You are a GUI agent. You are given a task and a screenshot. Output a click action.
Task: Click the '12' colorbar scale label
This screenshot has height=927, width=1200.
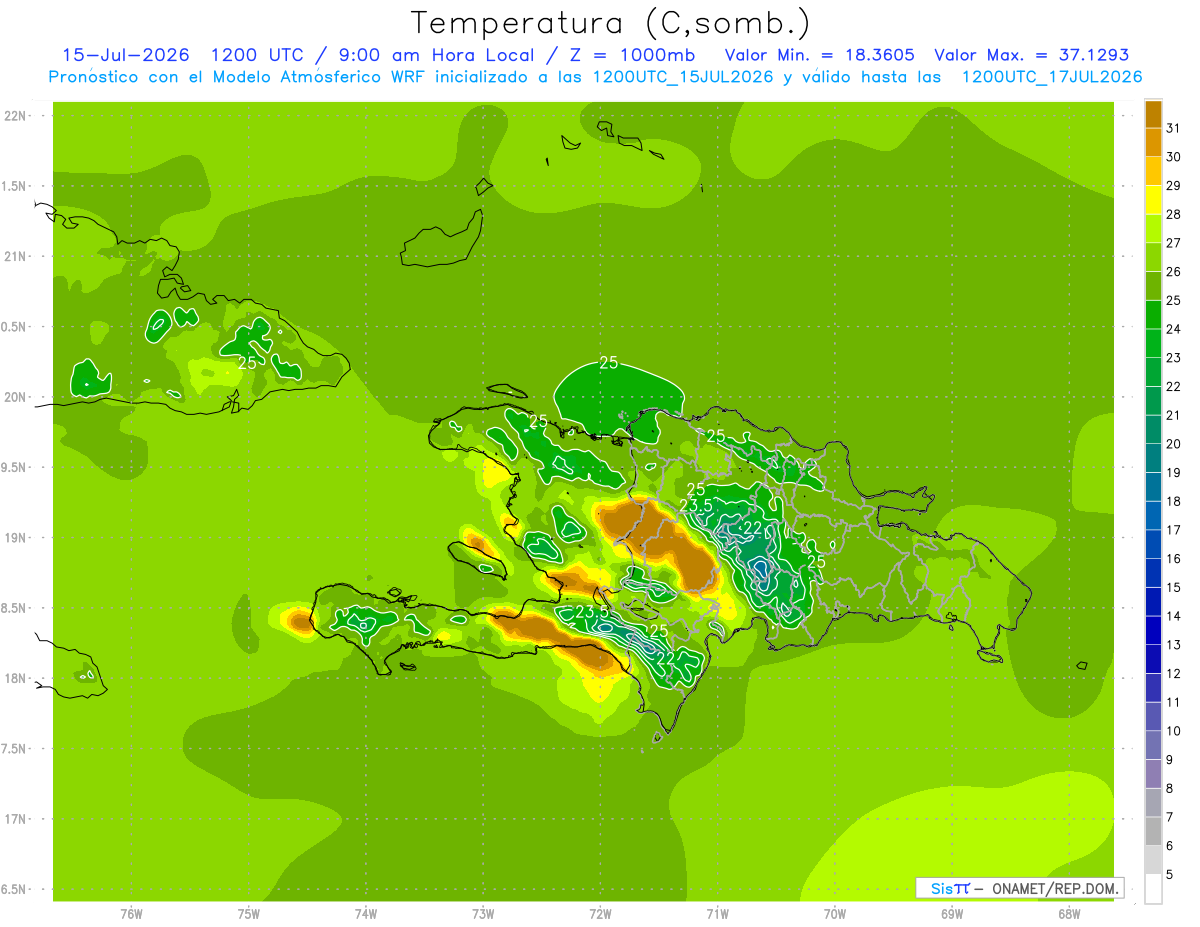tap(1173, 673)
